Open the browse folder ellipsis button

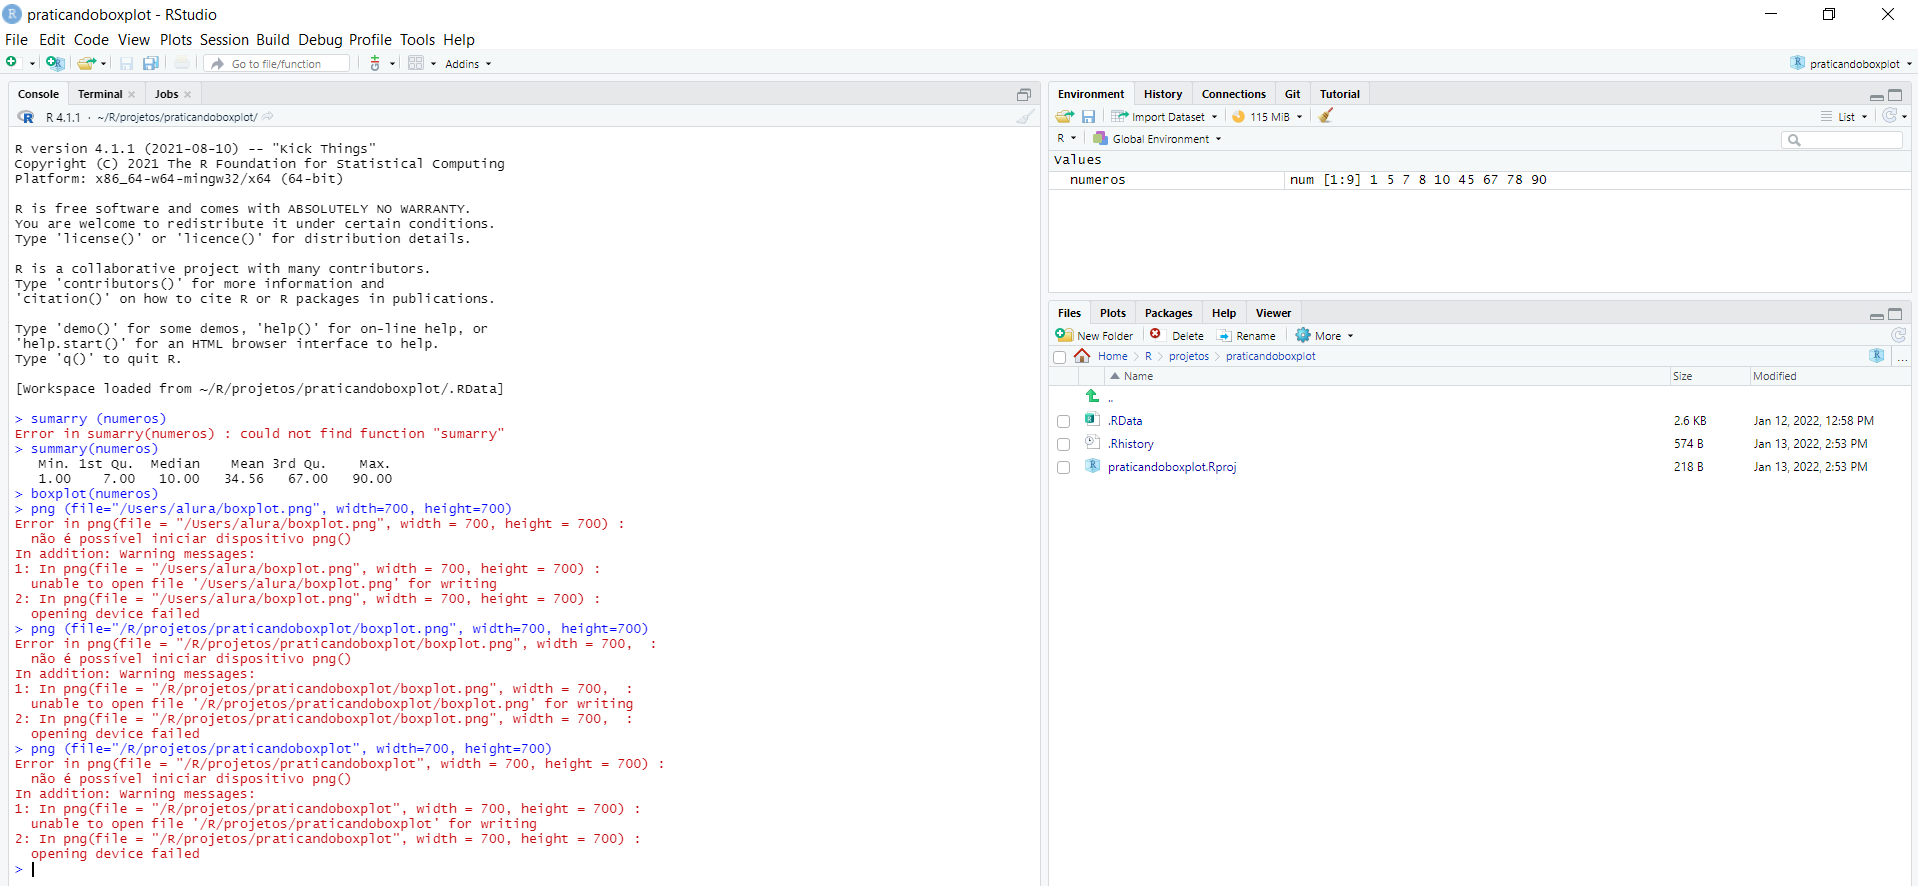(1901, 357)
